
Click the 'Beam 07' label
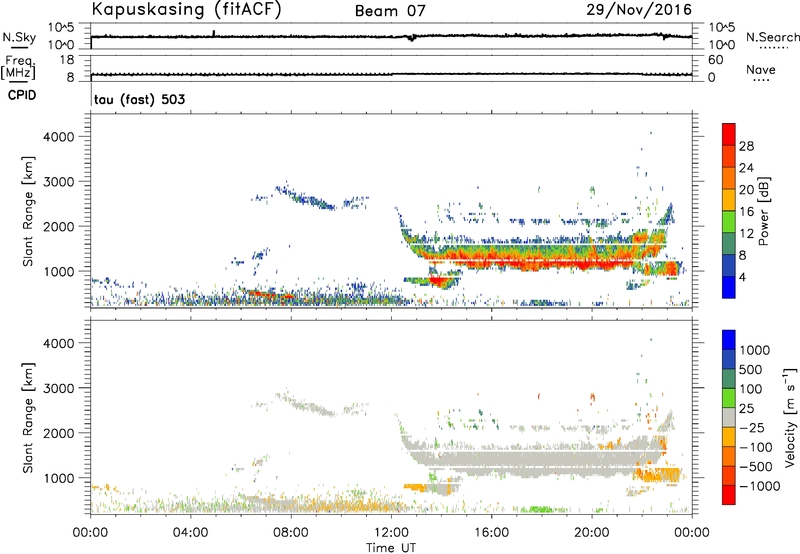390,11
